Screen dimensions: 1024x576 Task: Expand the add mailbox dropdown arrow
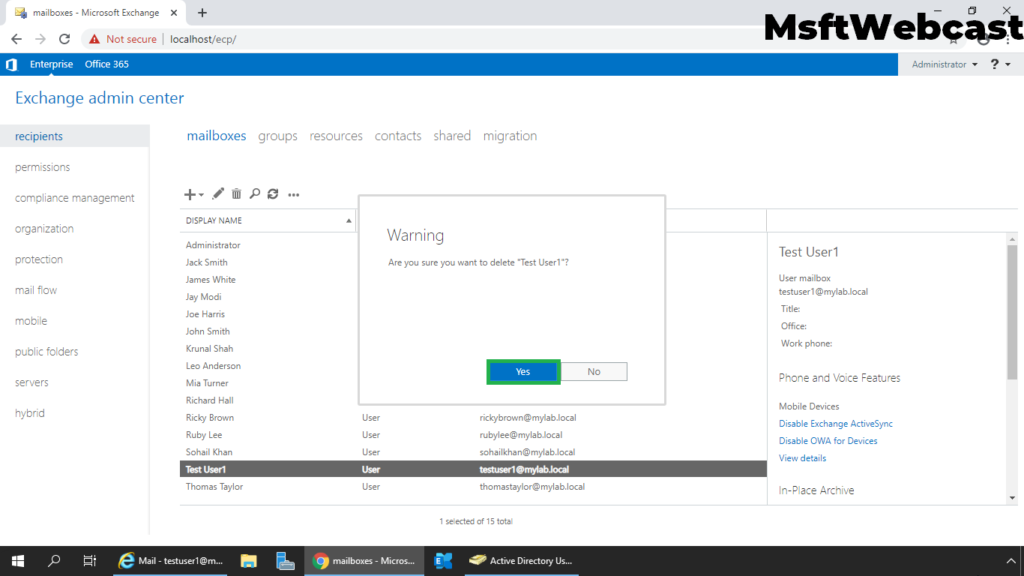[x=201, y=195]
